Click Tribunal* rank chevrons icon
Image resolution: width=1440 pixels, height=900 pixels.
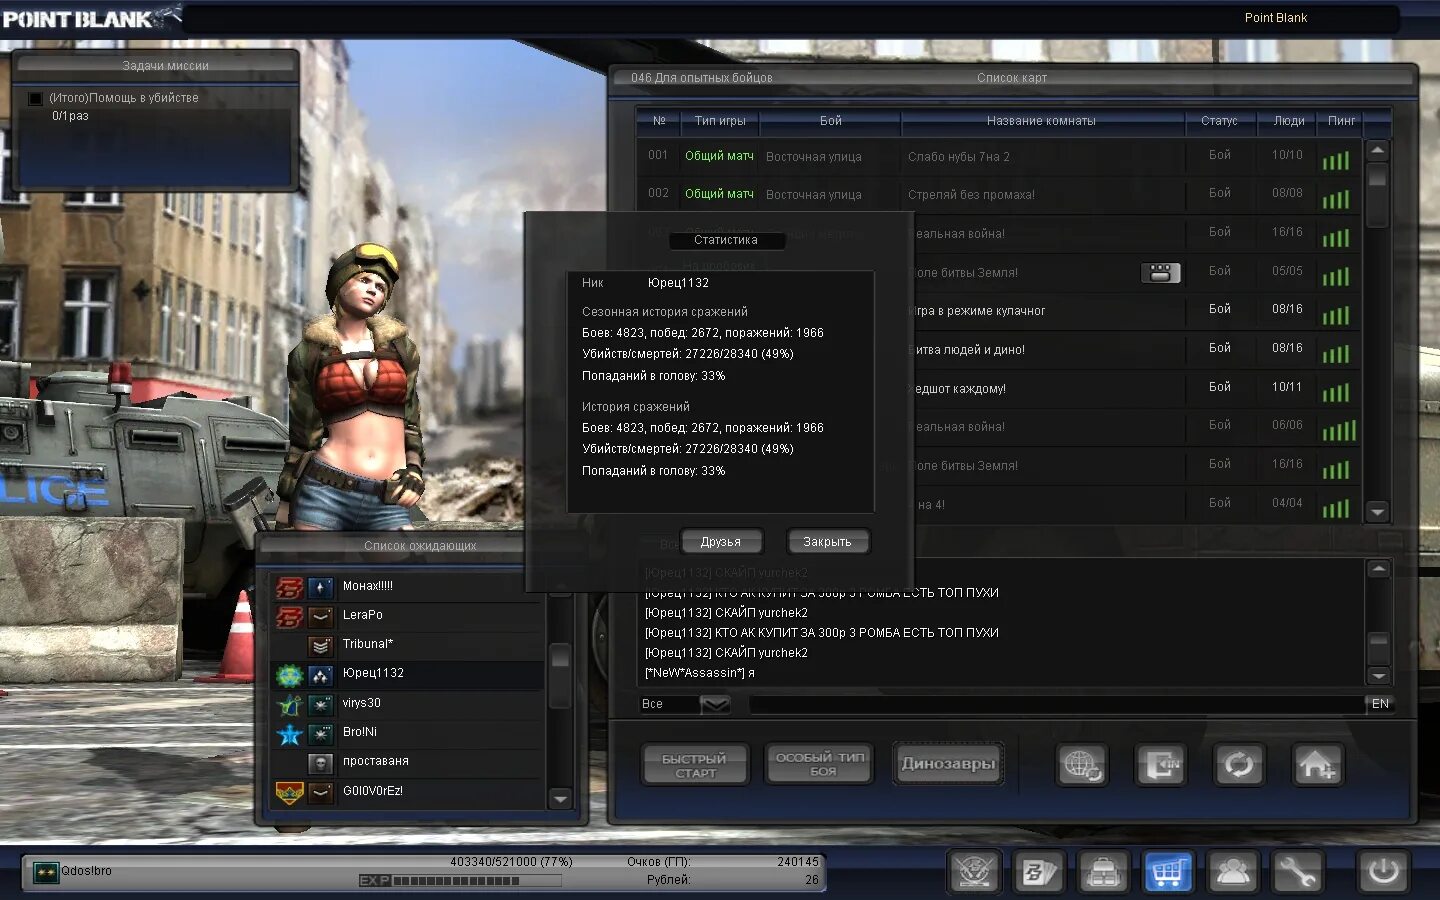[x=320, y=645]
